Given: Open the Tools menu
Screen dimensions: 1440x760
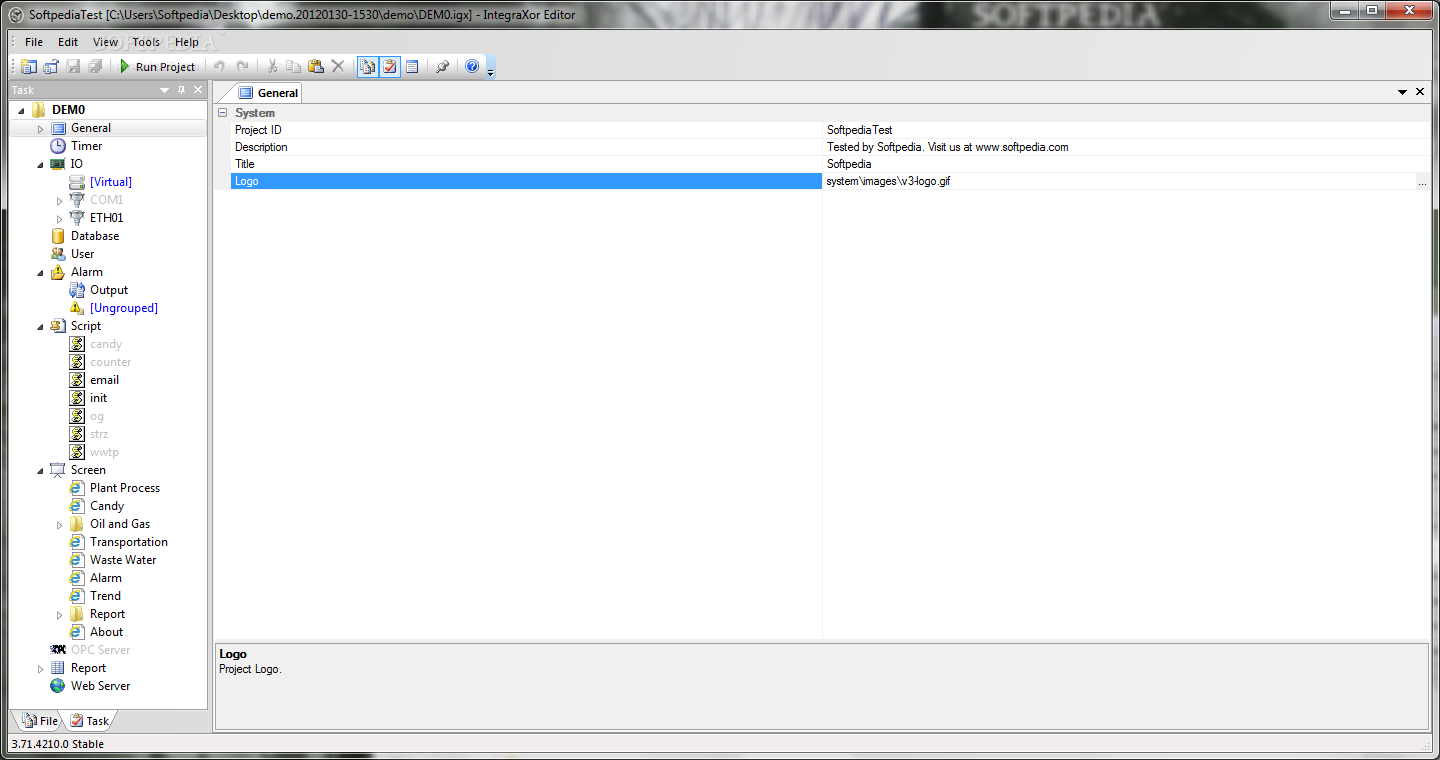Looking at the screenshot, I should pyautogui.click(x=146, y=42).
